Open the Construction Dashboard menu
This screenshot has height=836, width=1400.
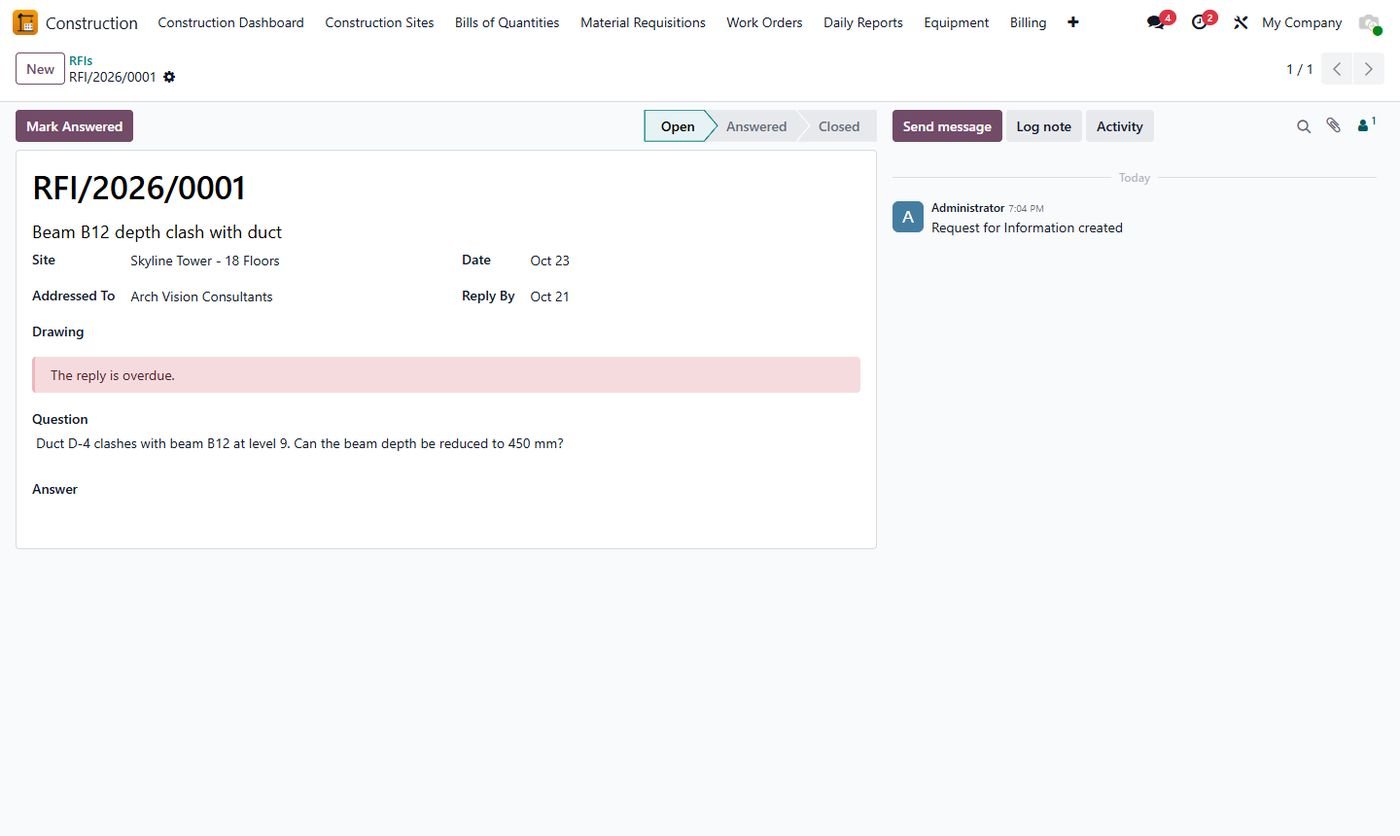point(231,22)
